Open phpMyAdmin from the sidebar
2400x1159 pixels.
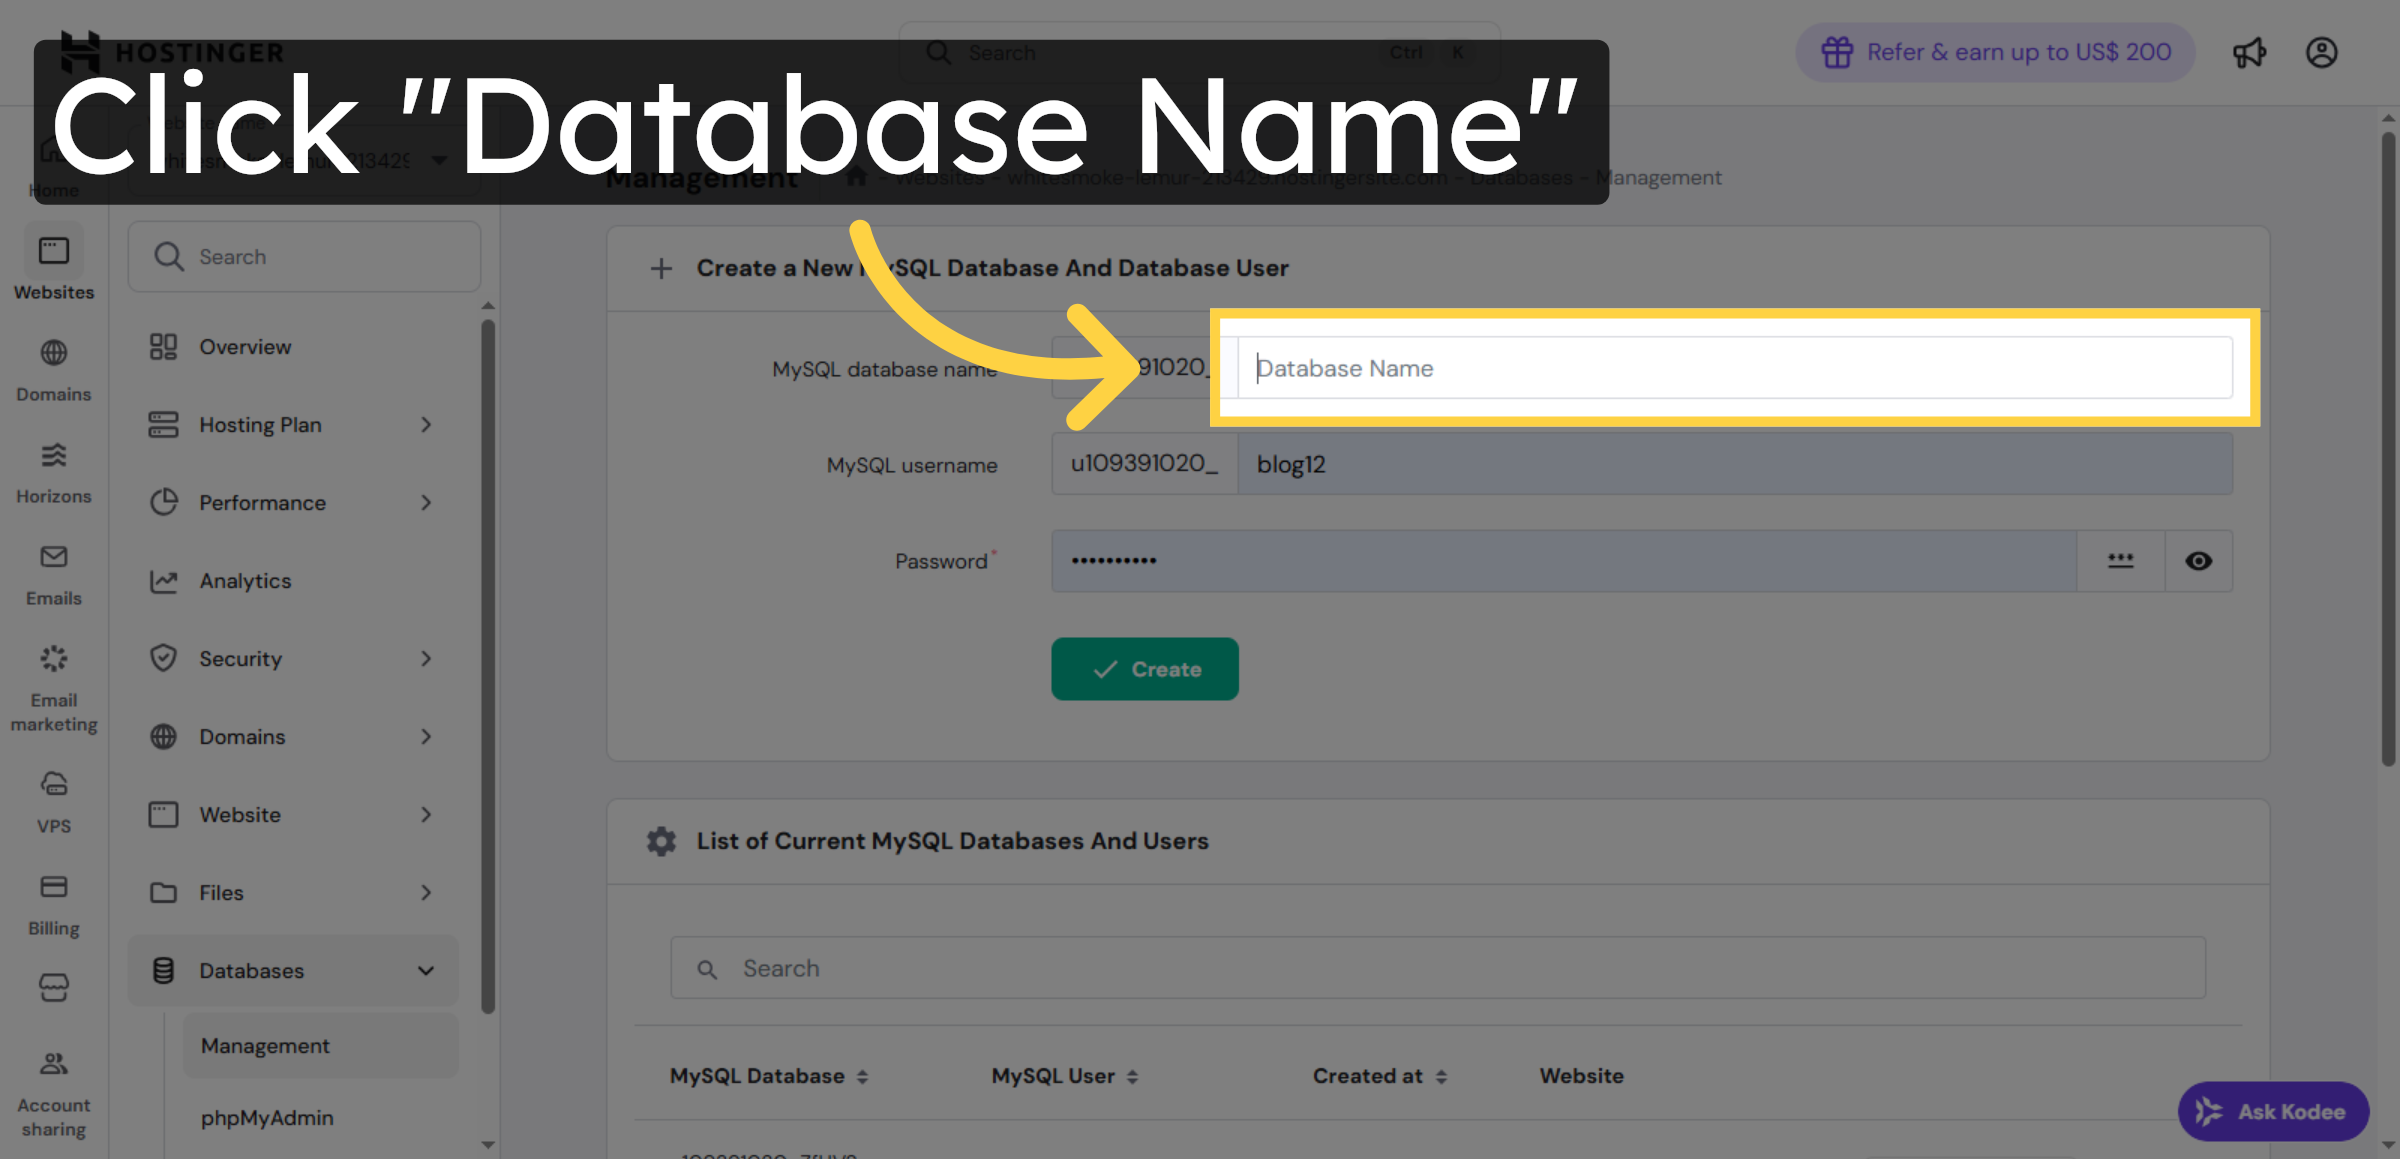pyautogui.click(x=267, y=1117)
